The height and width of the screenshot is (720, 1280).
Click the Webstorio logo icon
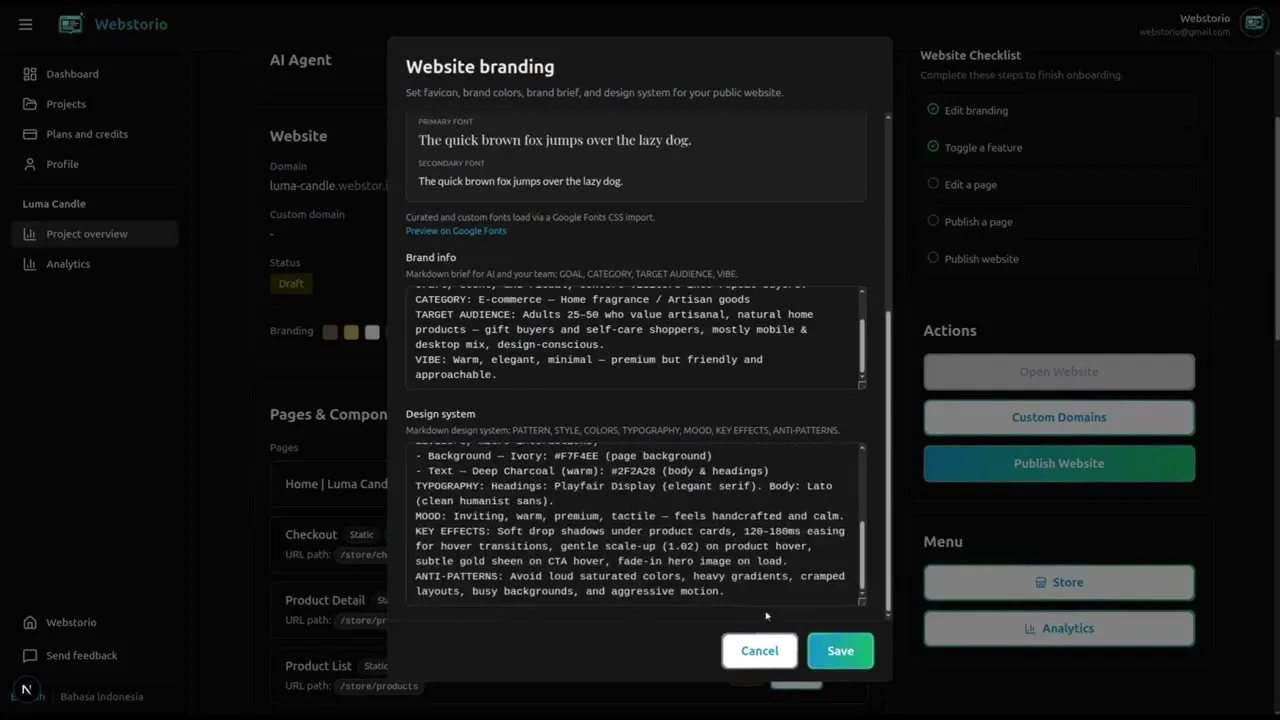(71, 24)
